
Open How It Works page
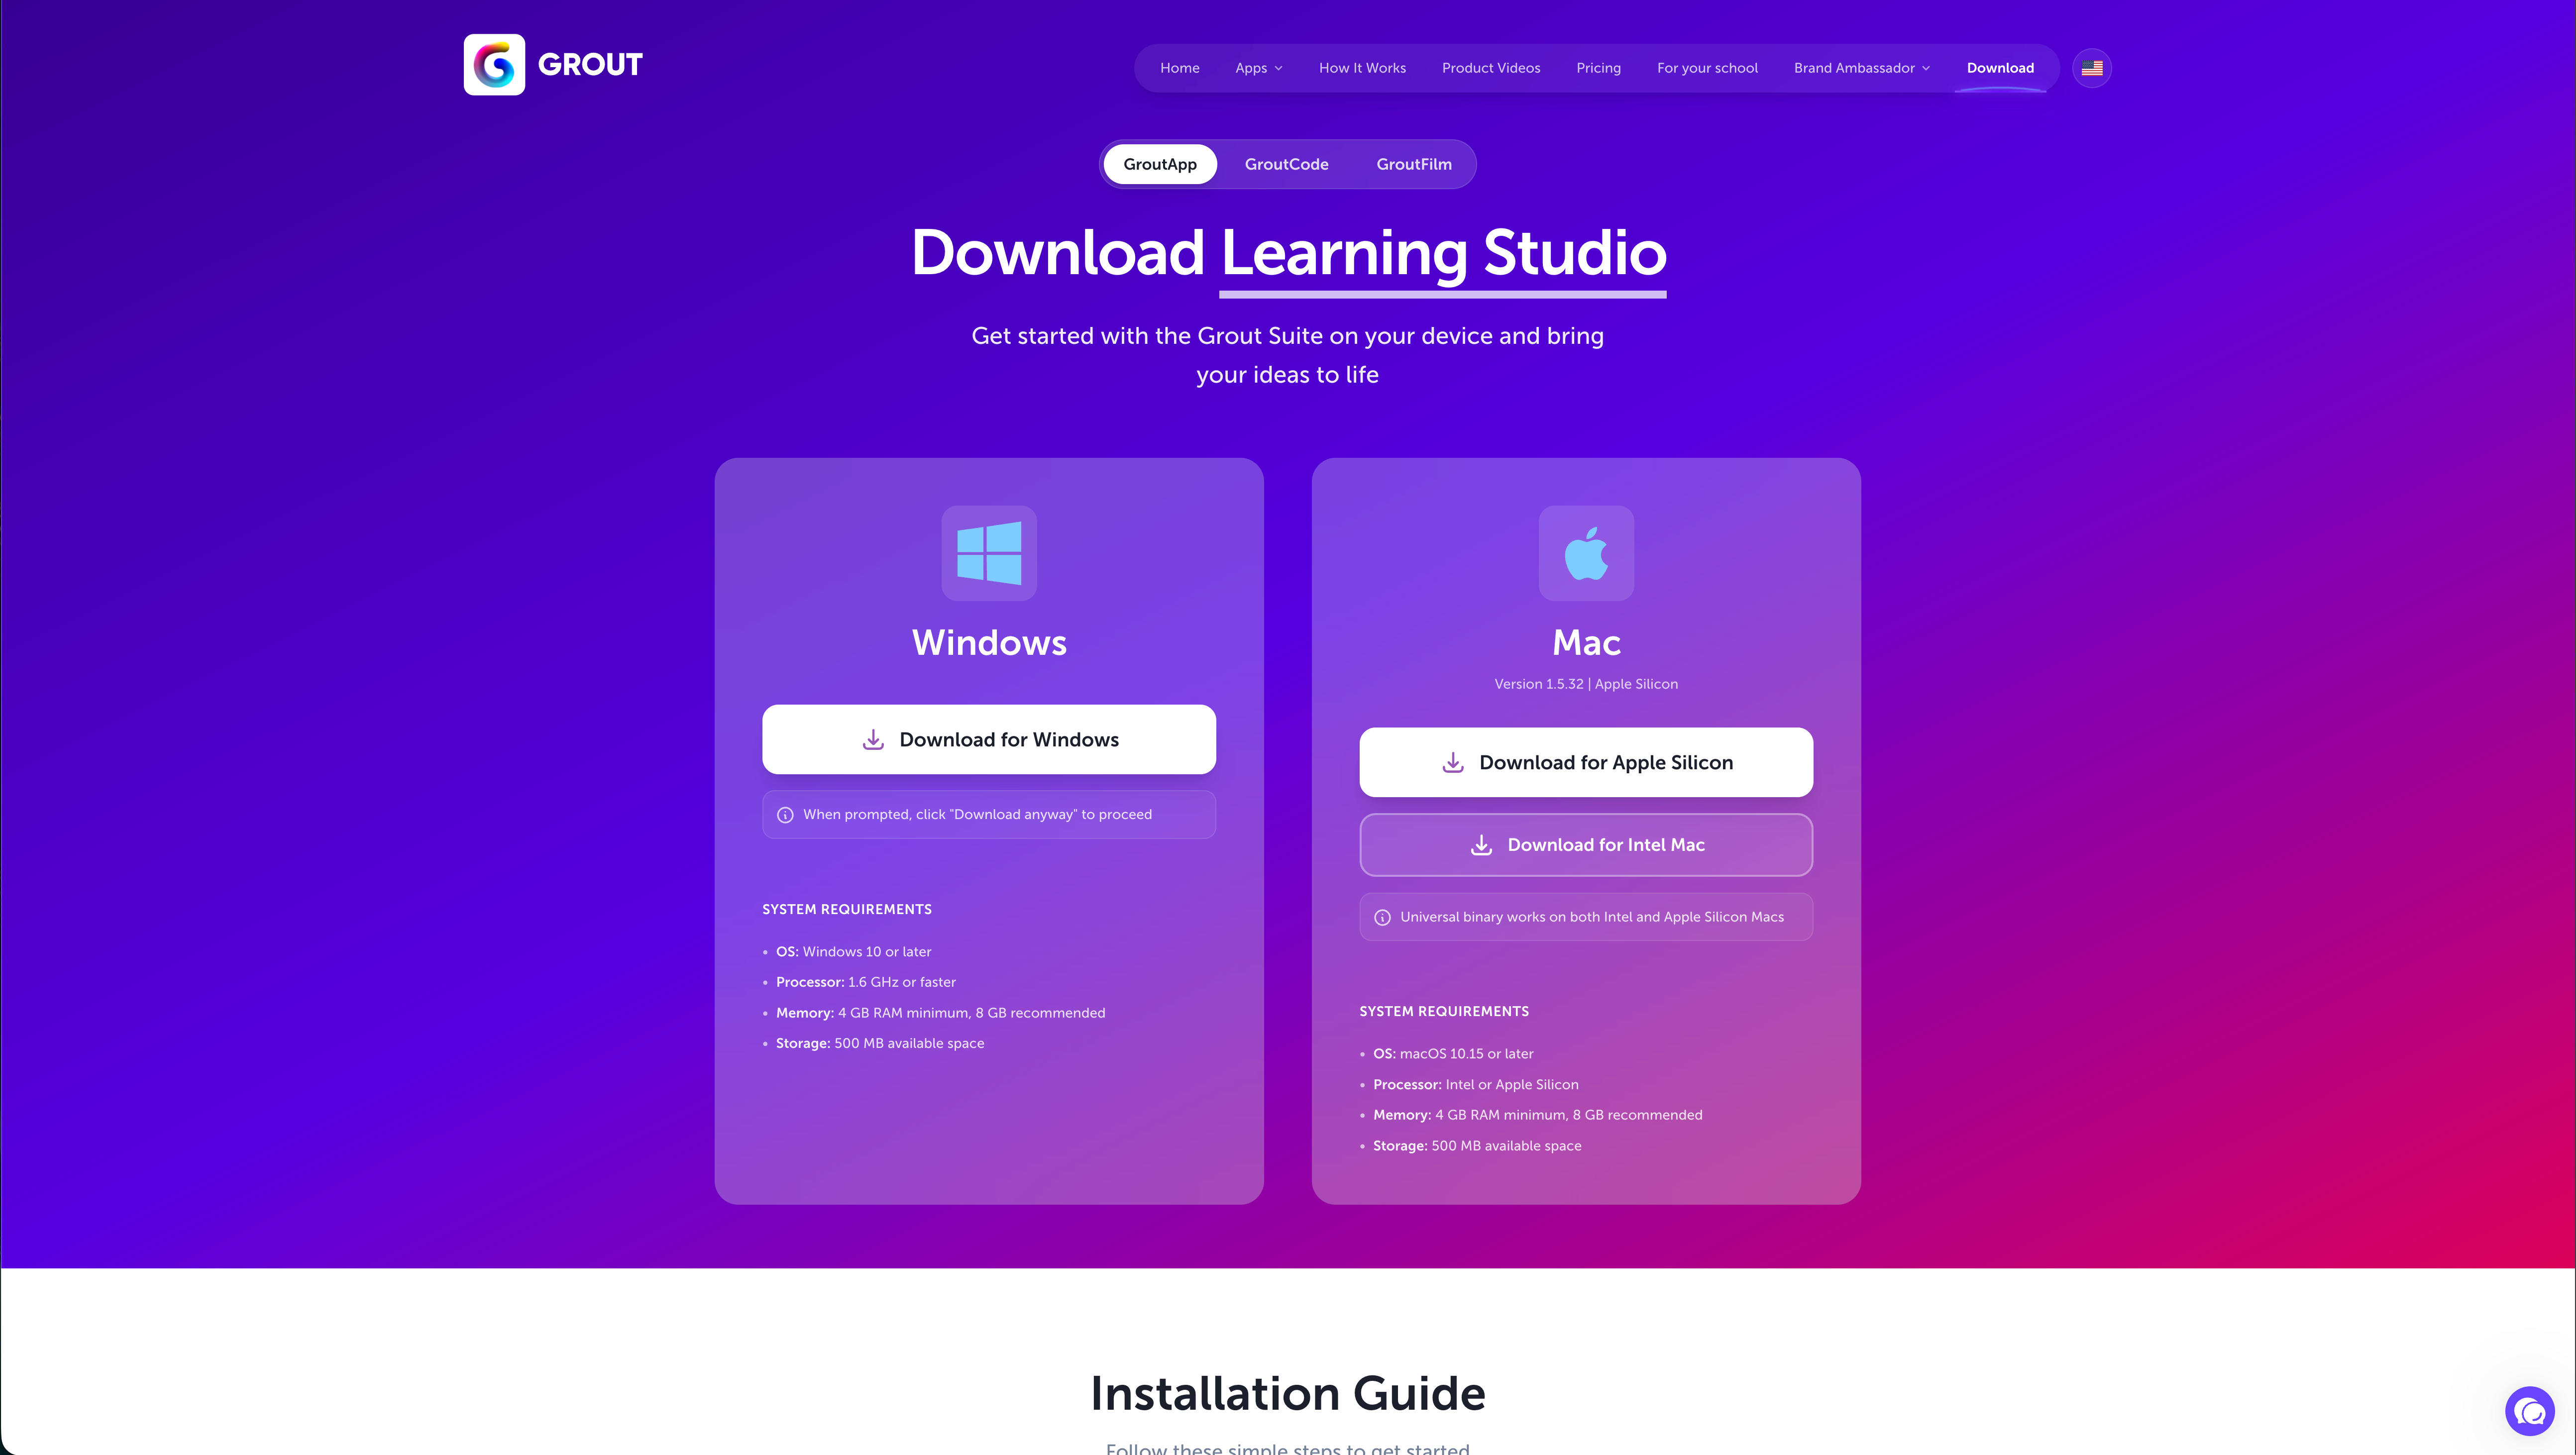(x=1362, y=68)
